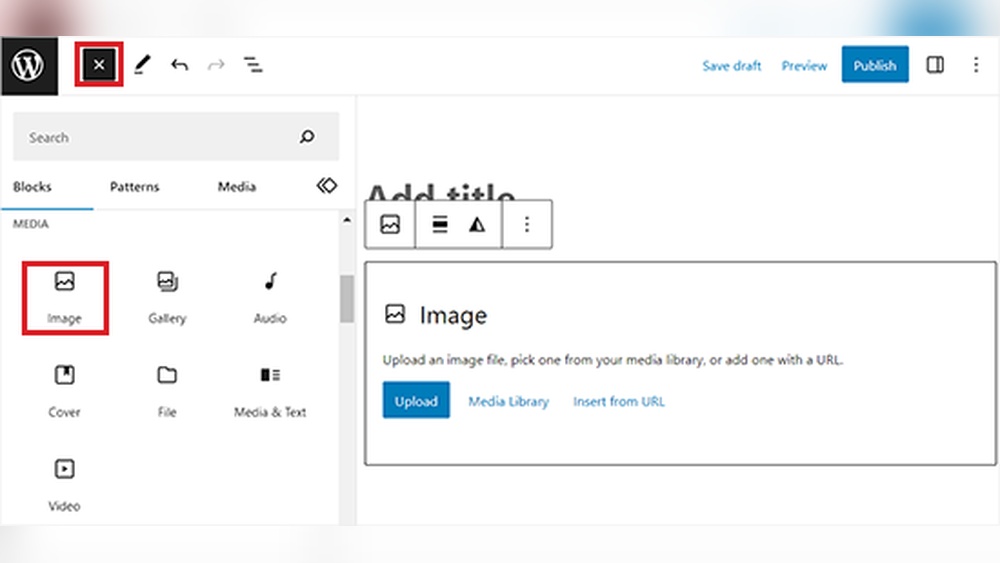Viewport: 1000px width, 563px height.
Task: Switch to the Blocks tab
Action: coord(32,187)
